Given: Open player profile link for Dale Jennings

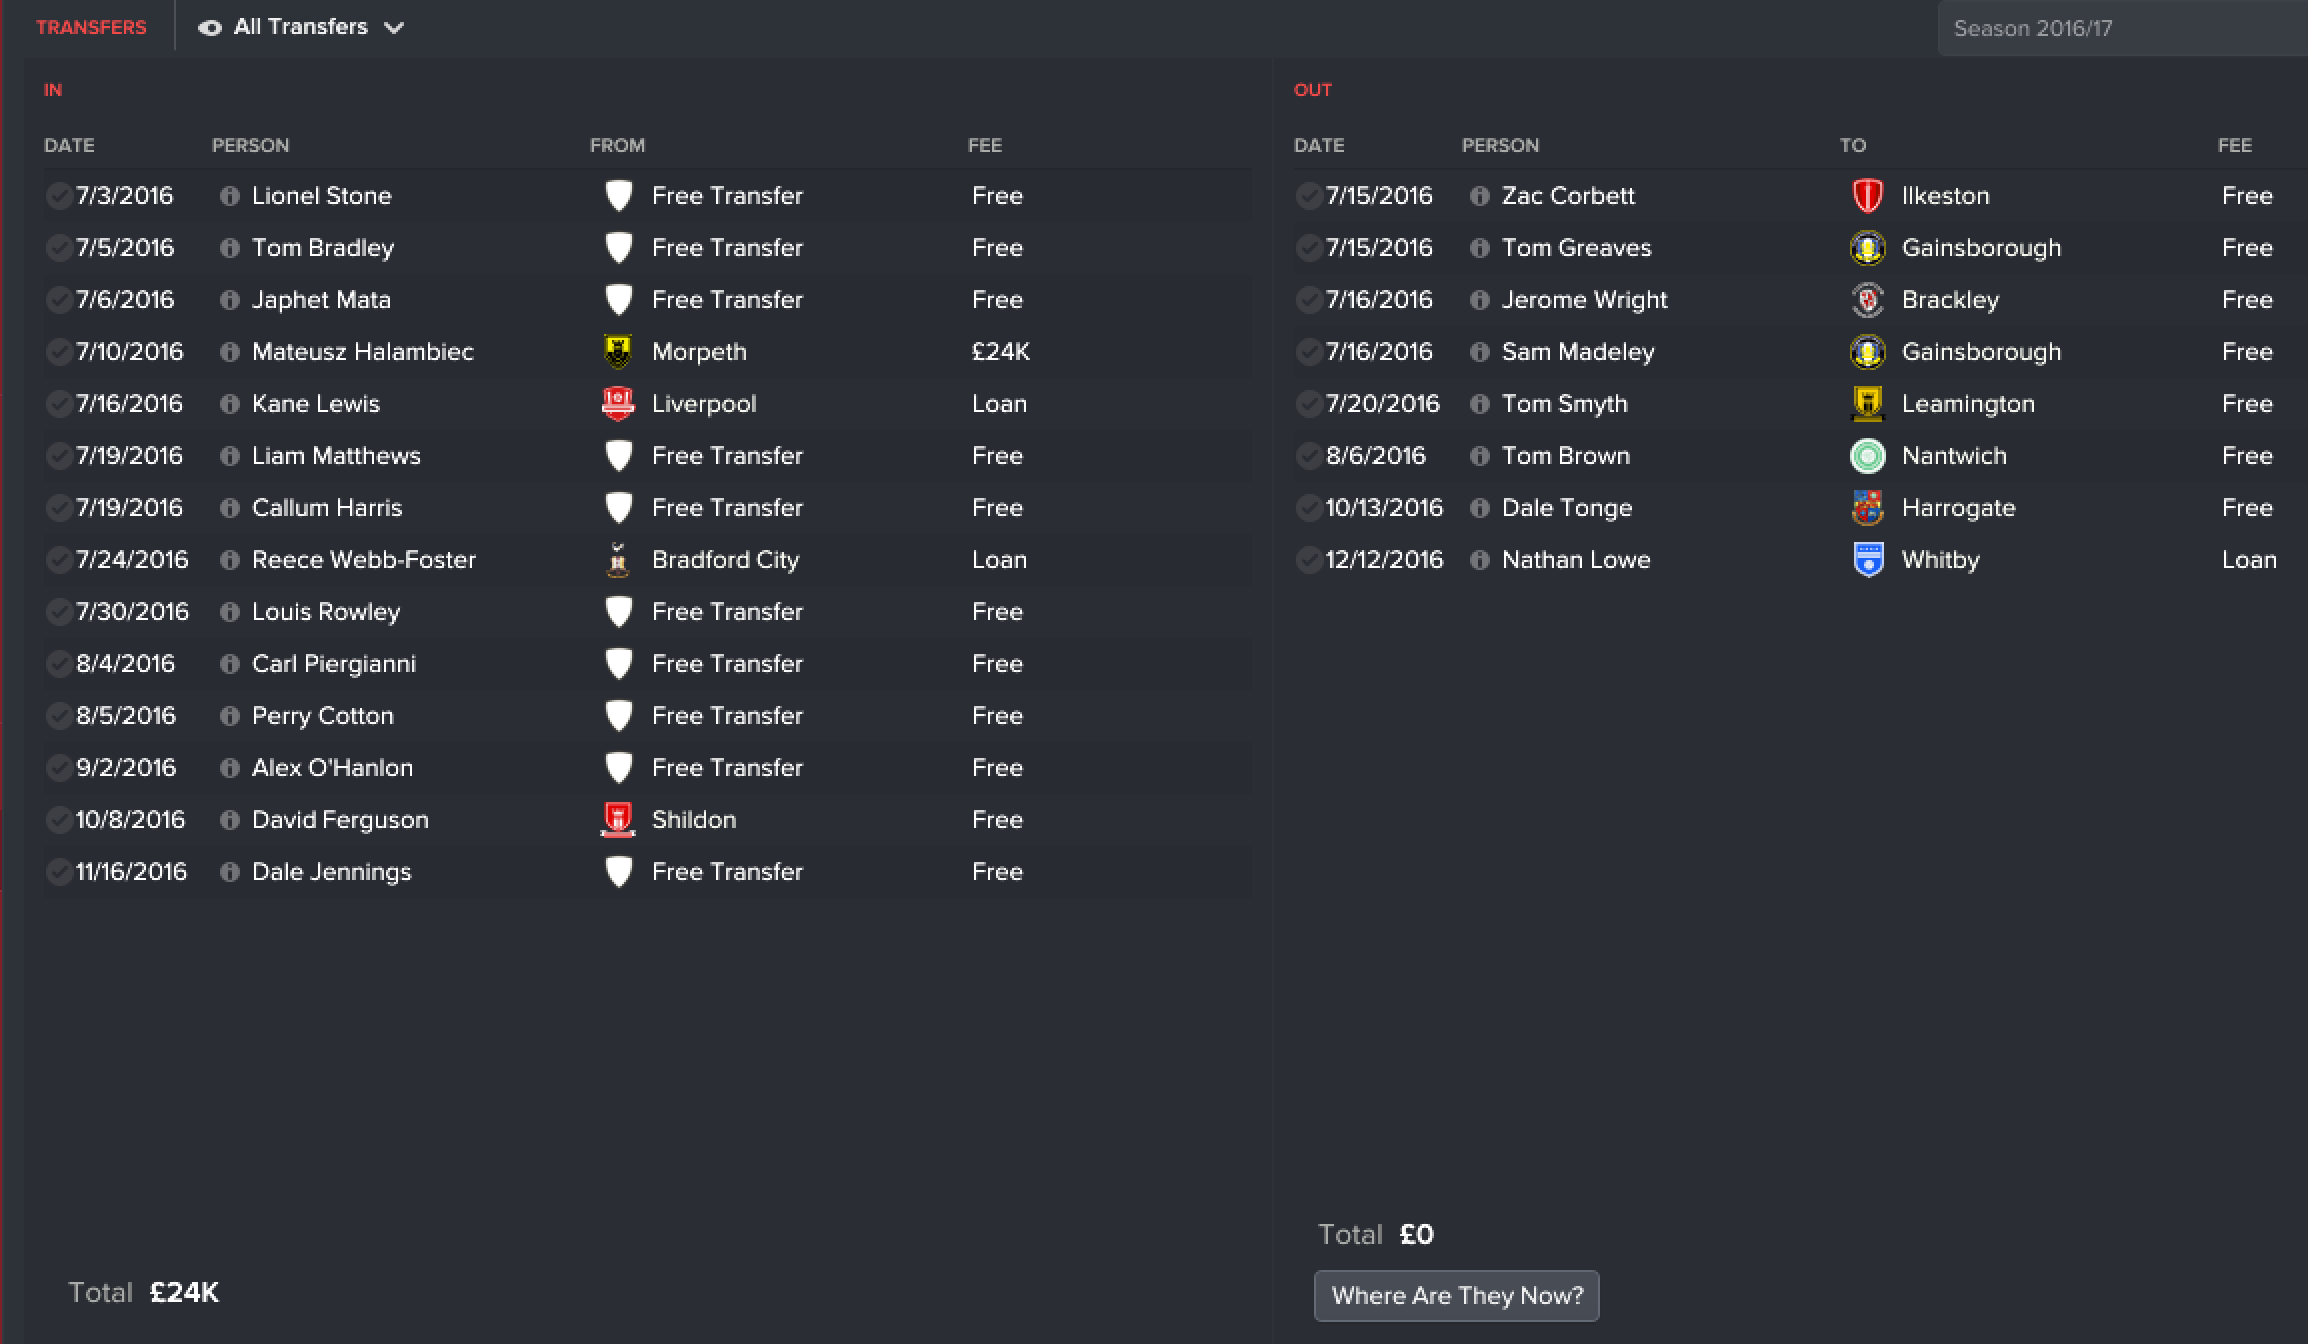Looking at the screenshot, I should (331, 872).
